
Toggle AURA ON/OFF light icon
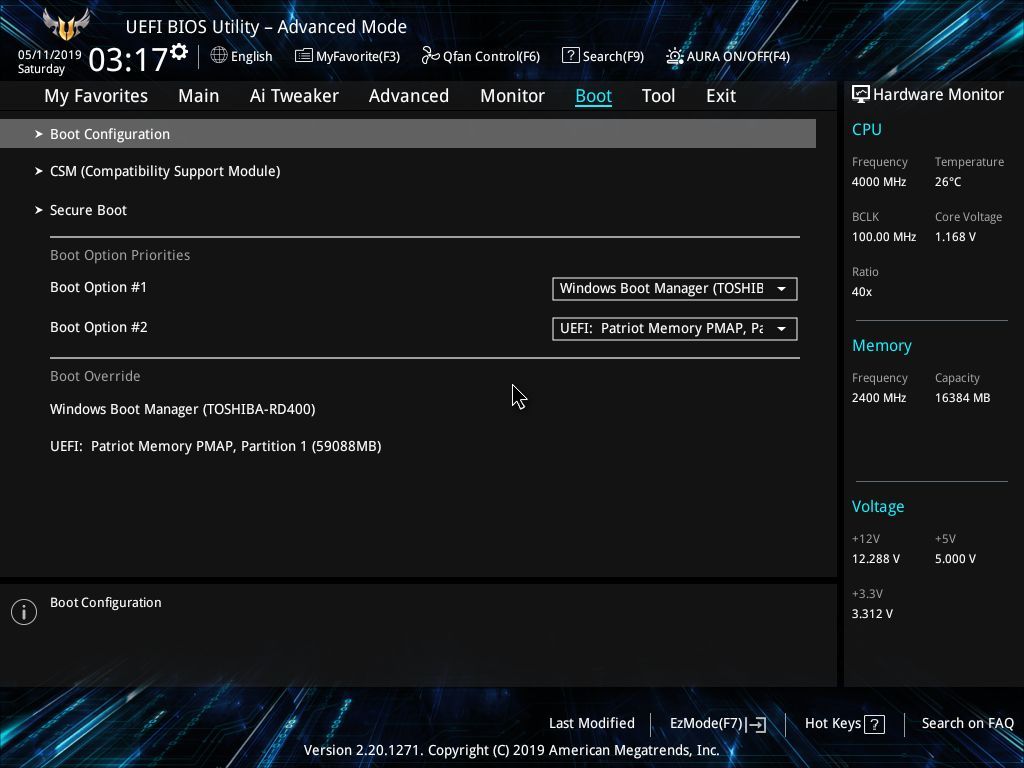(x=675, y=56)
